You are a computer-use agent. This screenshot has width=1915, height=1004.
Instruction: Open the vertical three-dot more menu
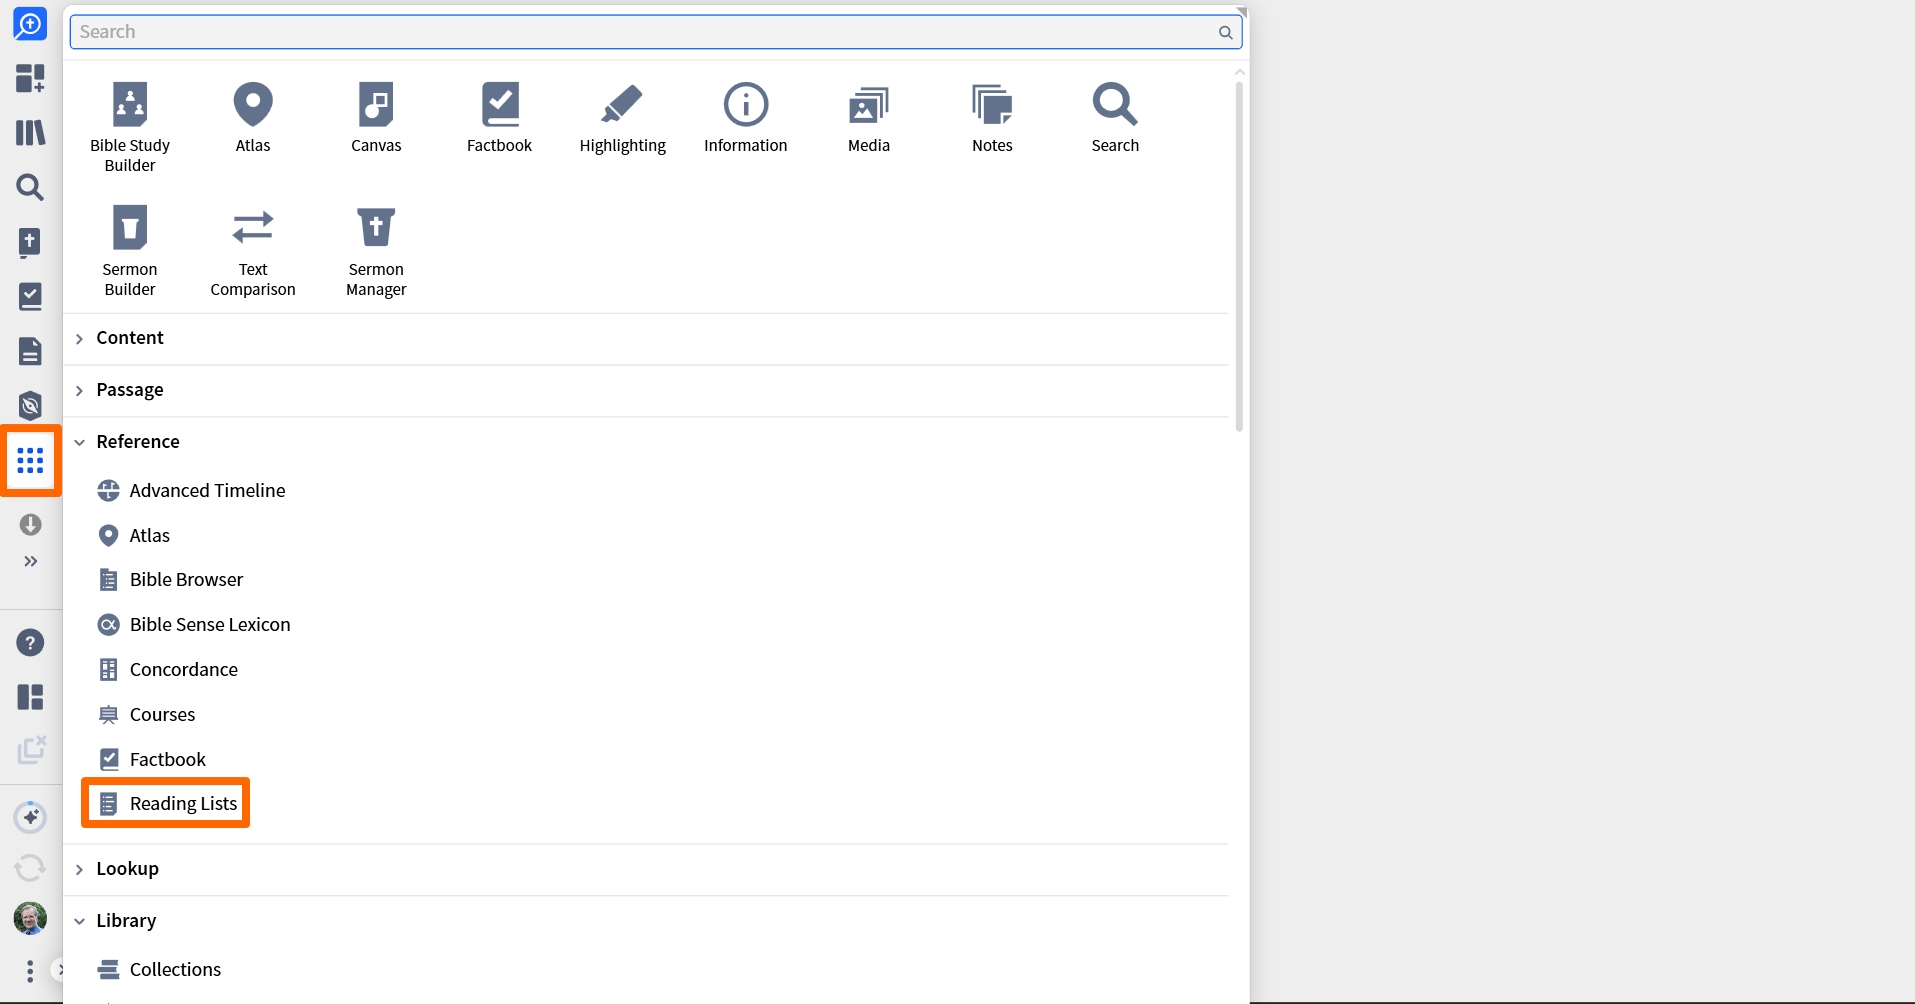click(x=30, y=971)
